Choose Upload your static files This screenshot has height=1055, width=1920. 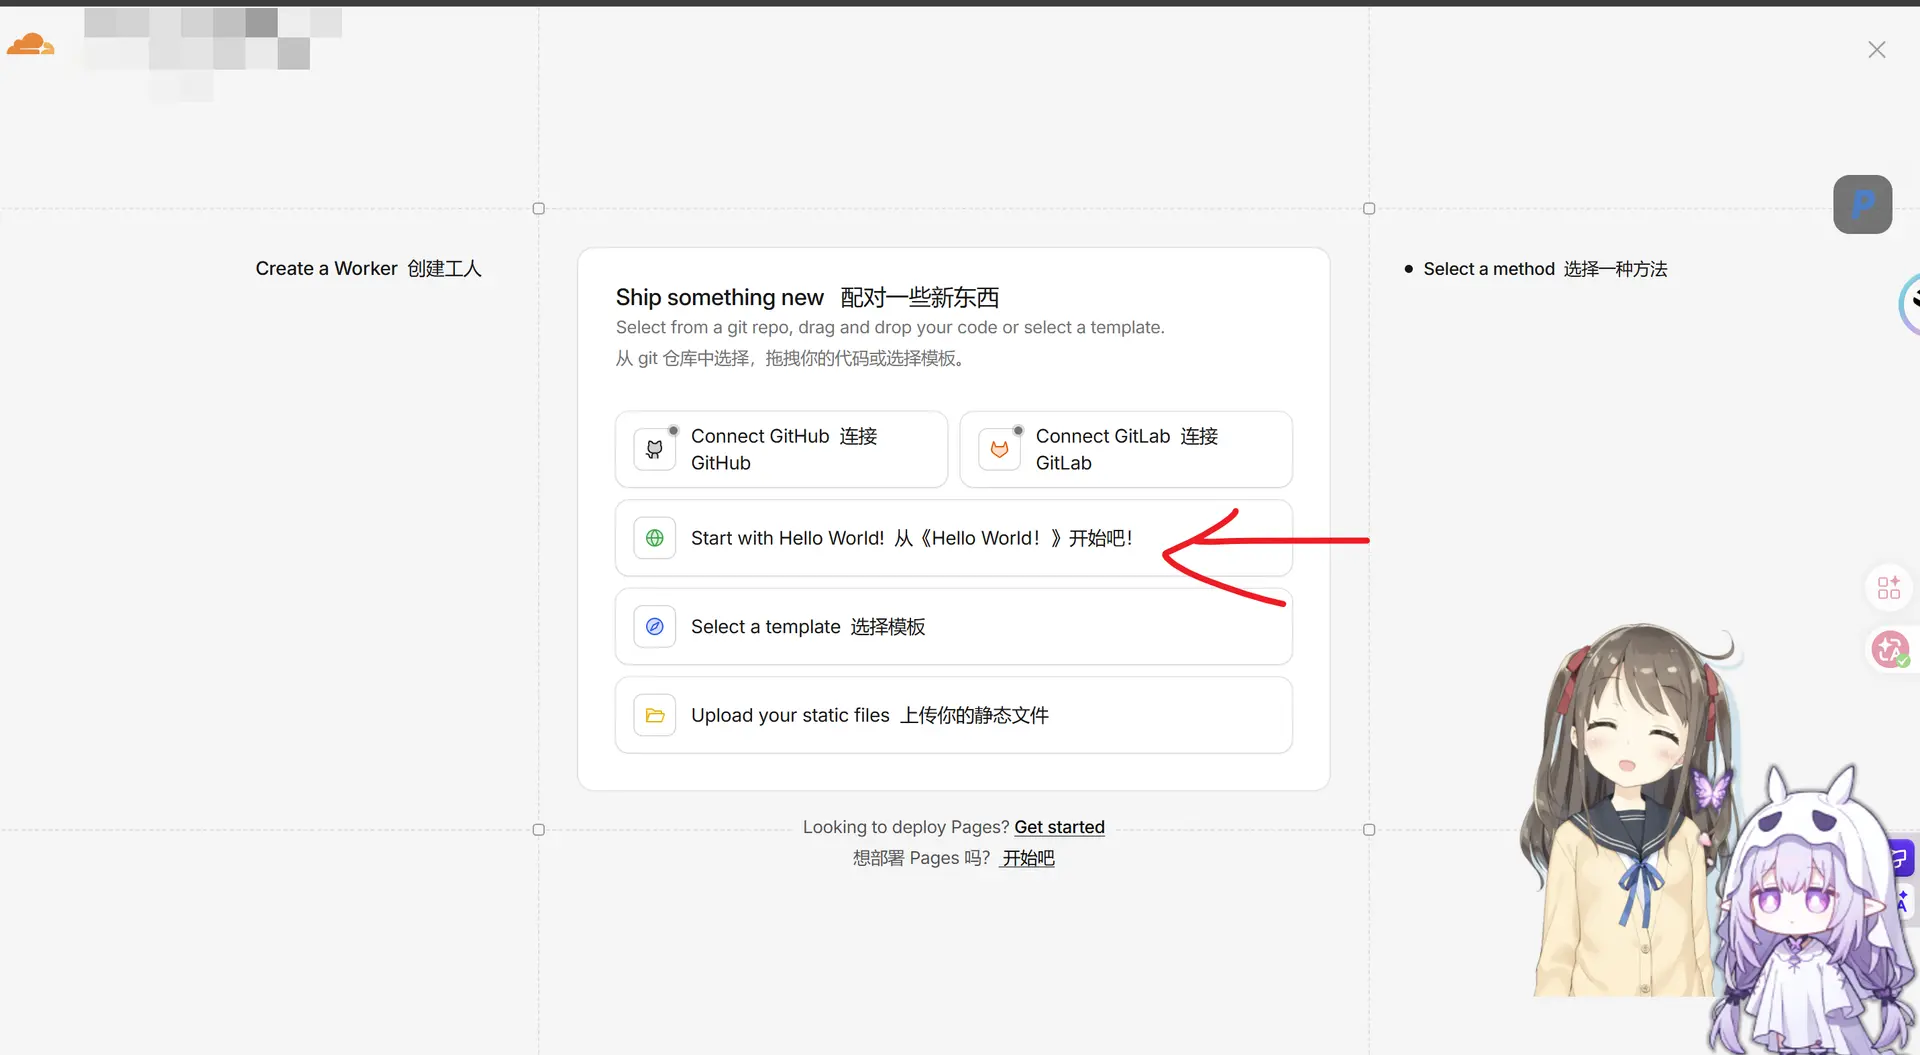click(x=954, y=715)
